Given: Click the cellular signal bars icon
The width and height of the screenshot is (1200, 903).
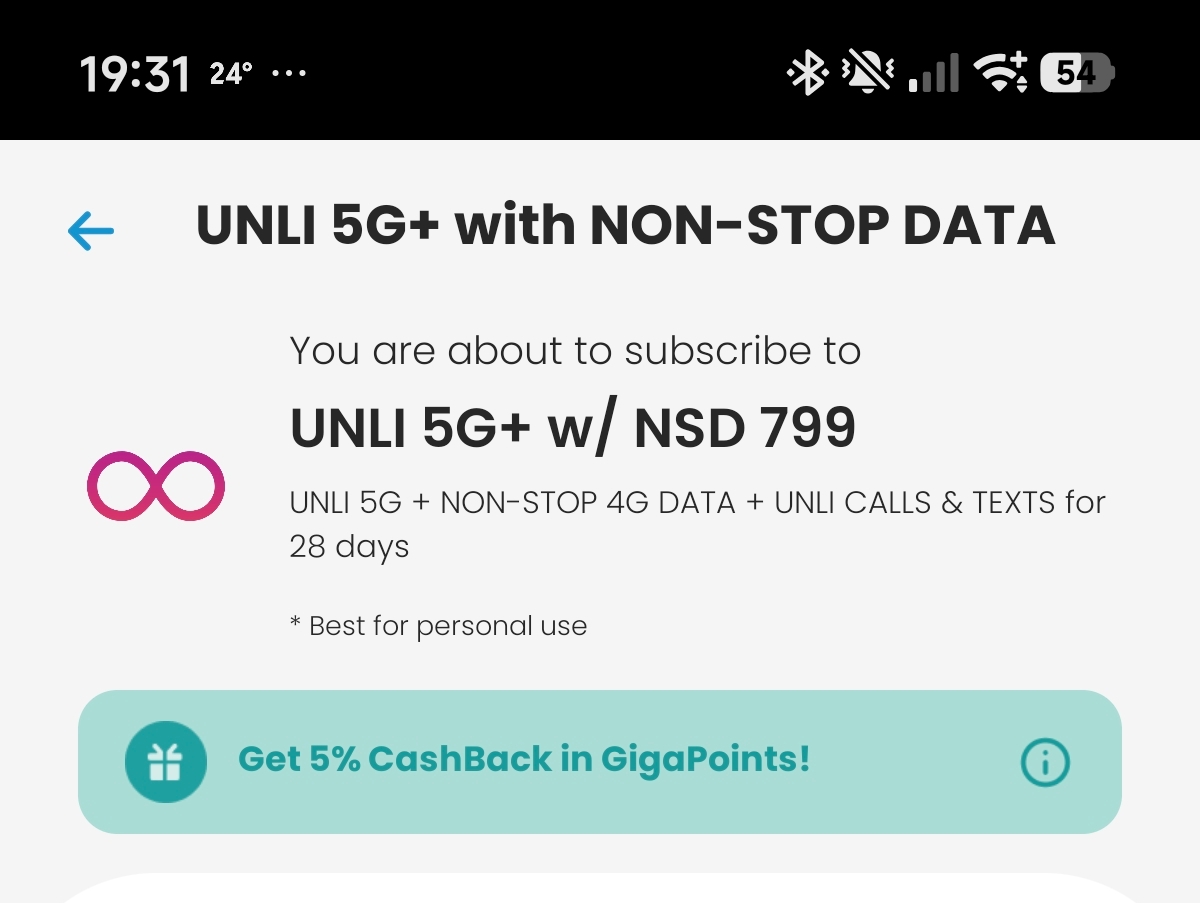Looking at the screenshot, I should pyautogui.click(x=933, y=73).
